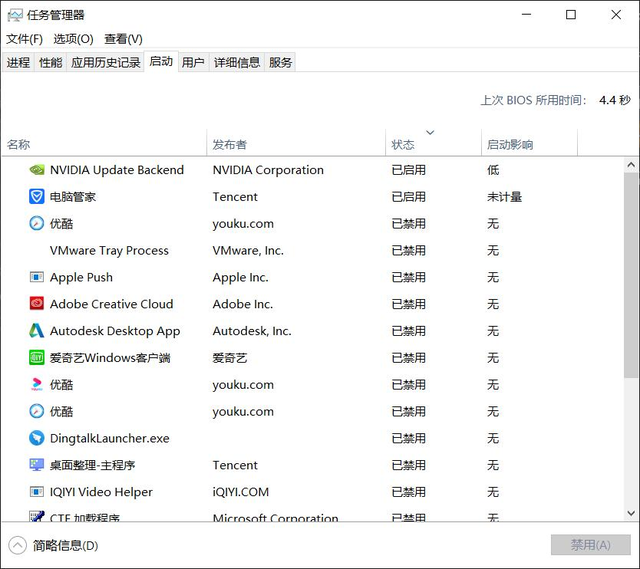Click the Apple Push icon
The height and width of the screenshot is (569, 640).
pyautogui.click(x=37, y=277)
